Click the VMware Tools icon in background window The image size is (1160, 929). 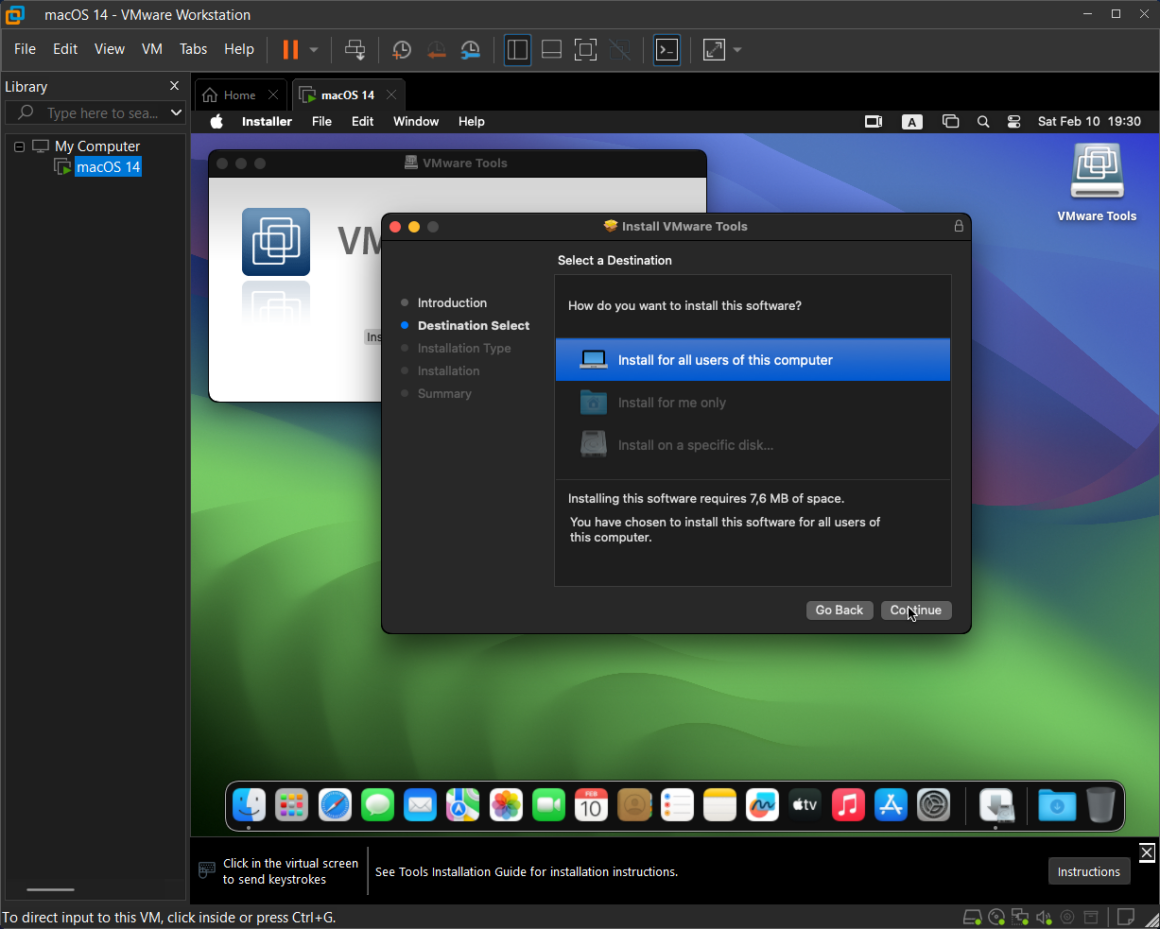(x=276, y=242)
